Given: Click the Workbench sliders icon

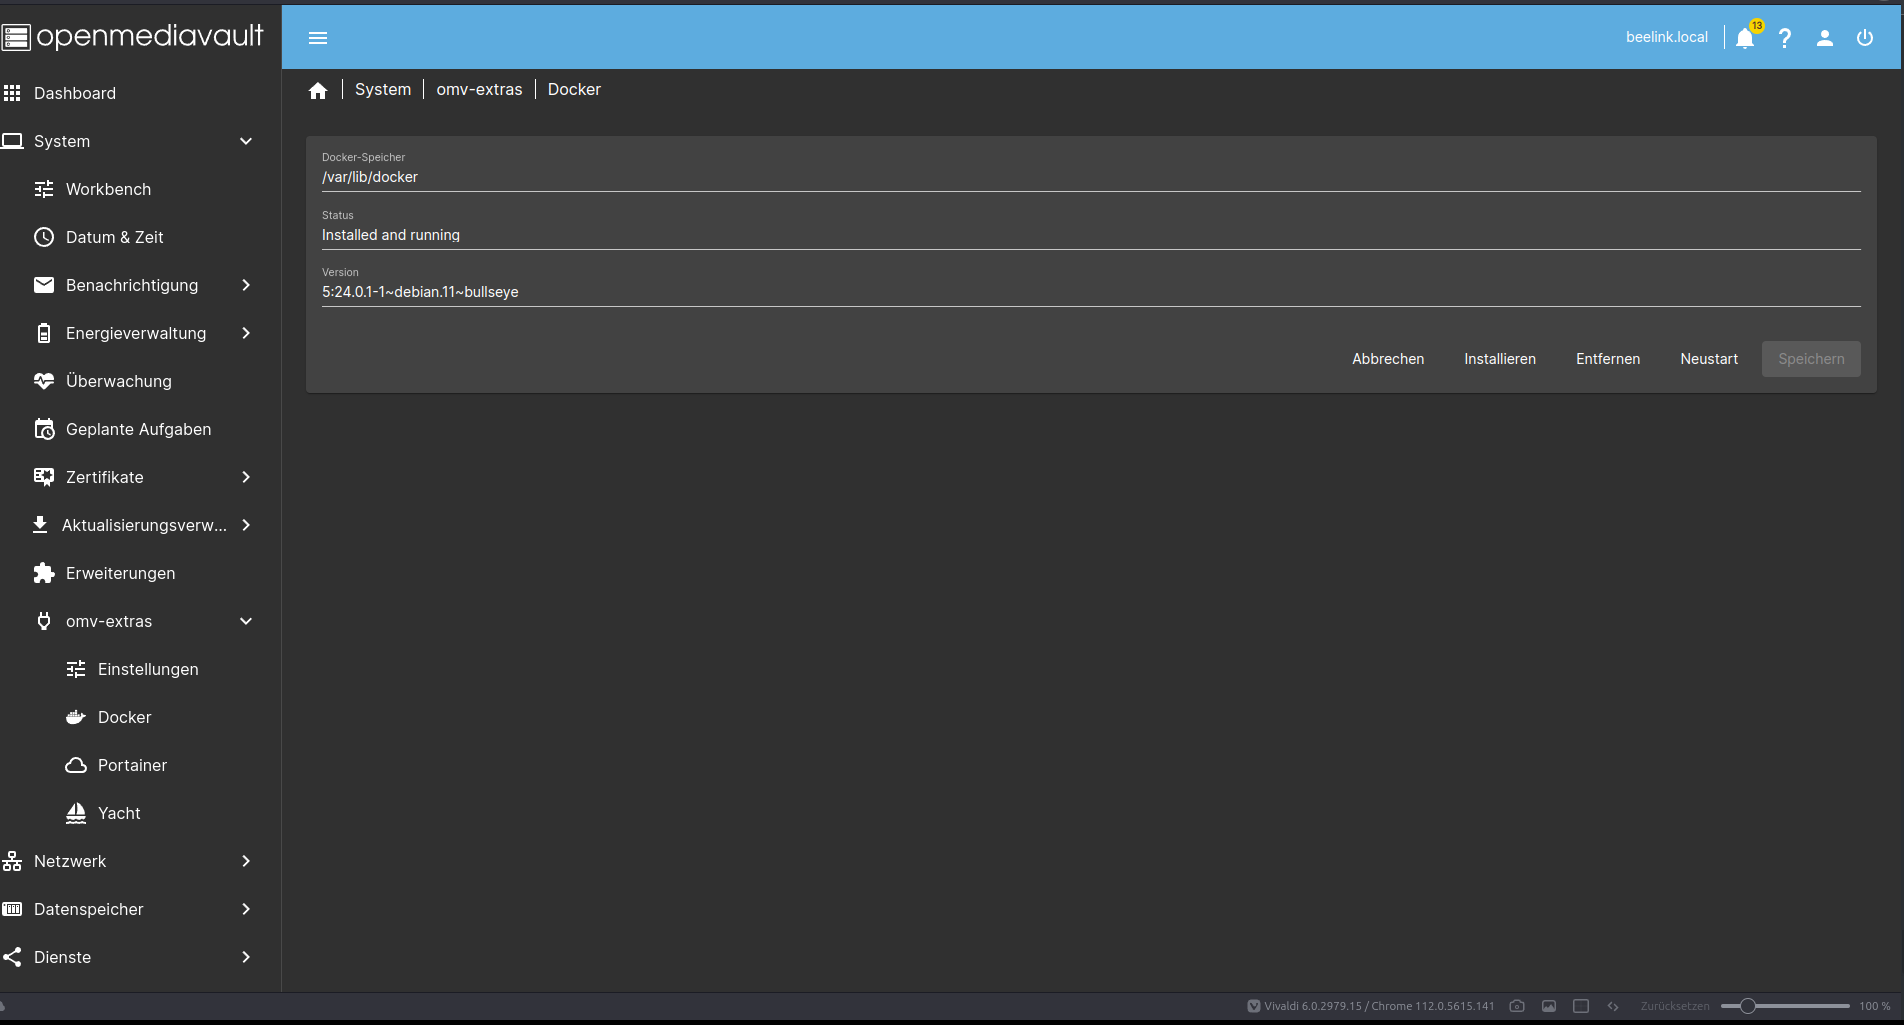Looking at the screenshot, I should click(x=44, y=189).
